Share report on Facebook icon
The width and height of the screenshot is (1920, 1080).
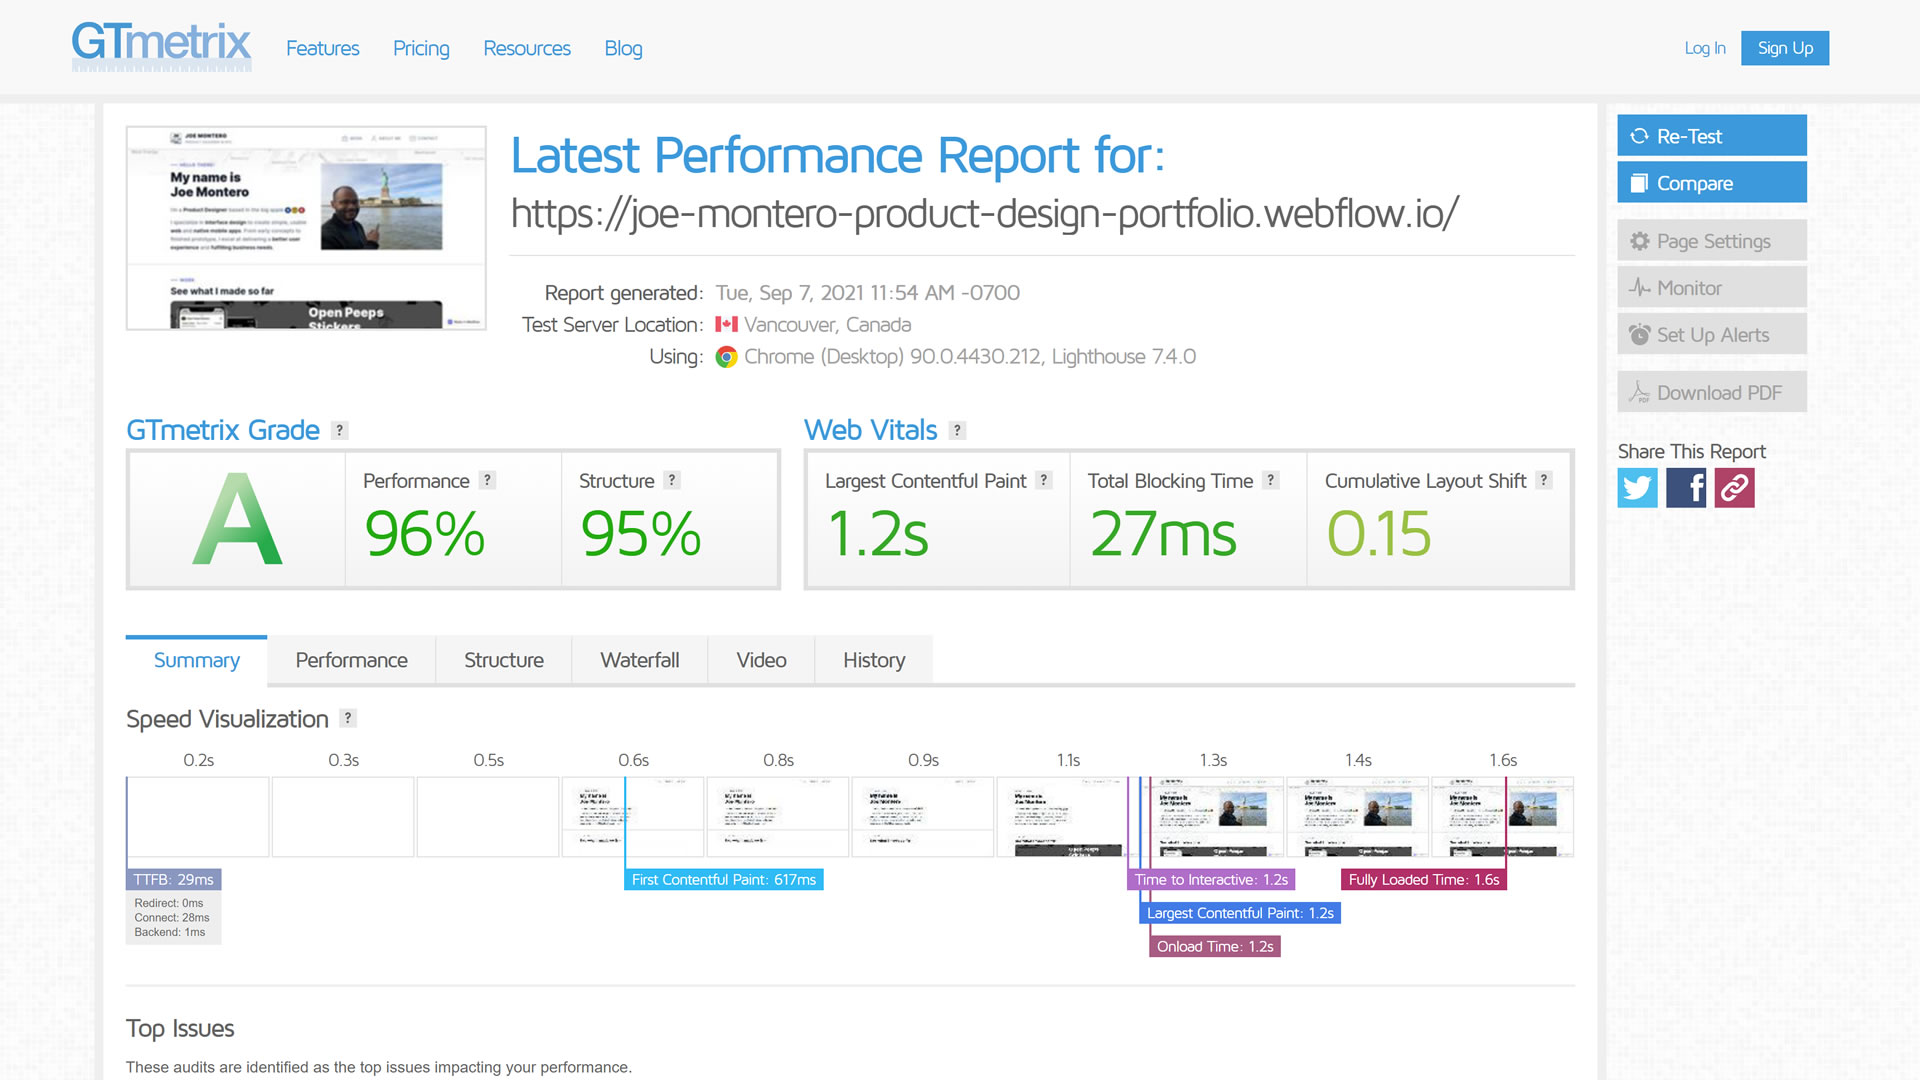1686,488
